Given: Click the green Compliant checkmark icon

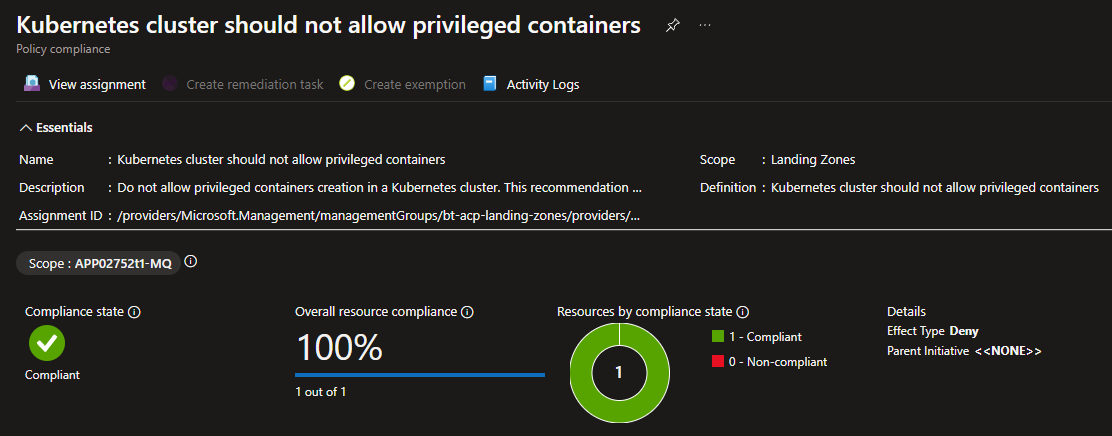Looking at the screenshot, I should 47,343.
